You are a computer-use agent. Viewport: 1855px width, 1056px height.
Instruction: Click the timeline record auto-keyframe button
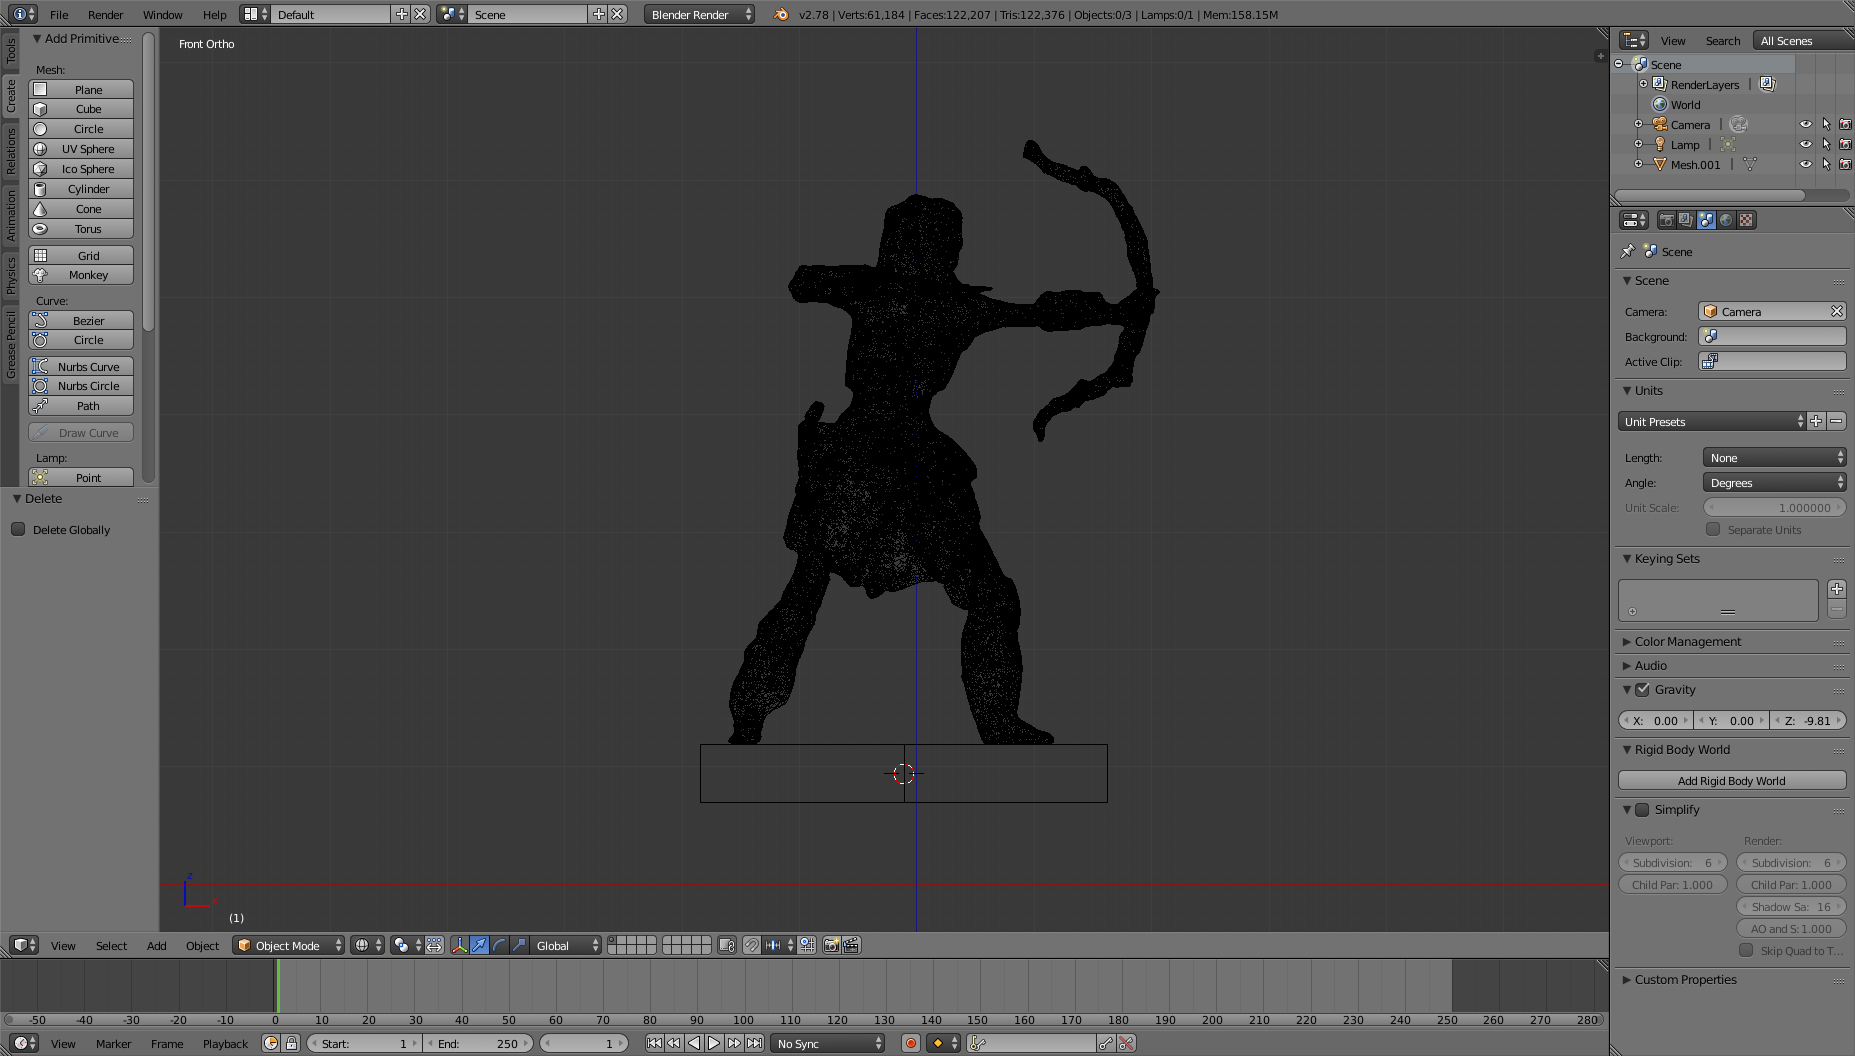coord(910,1043)
